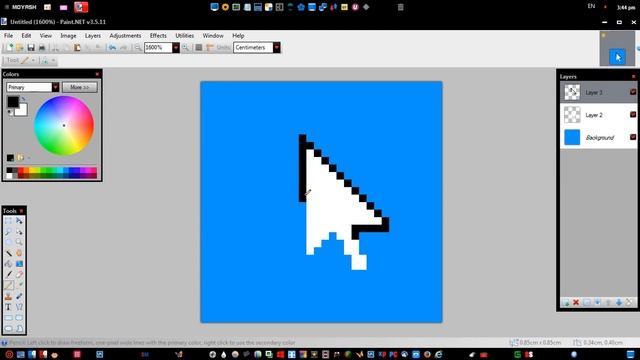Select the Zoom tool in Tools panel

pos(19,242)
